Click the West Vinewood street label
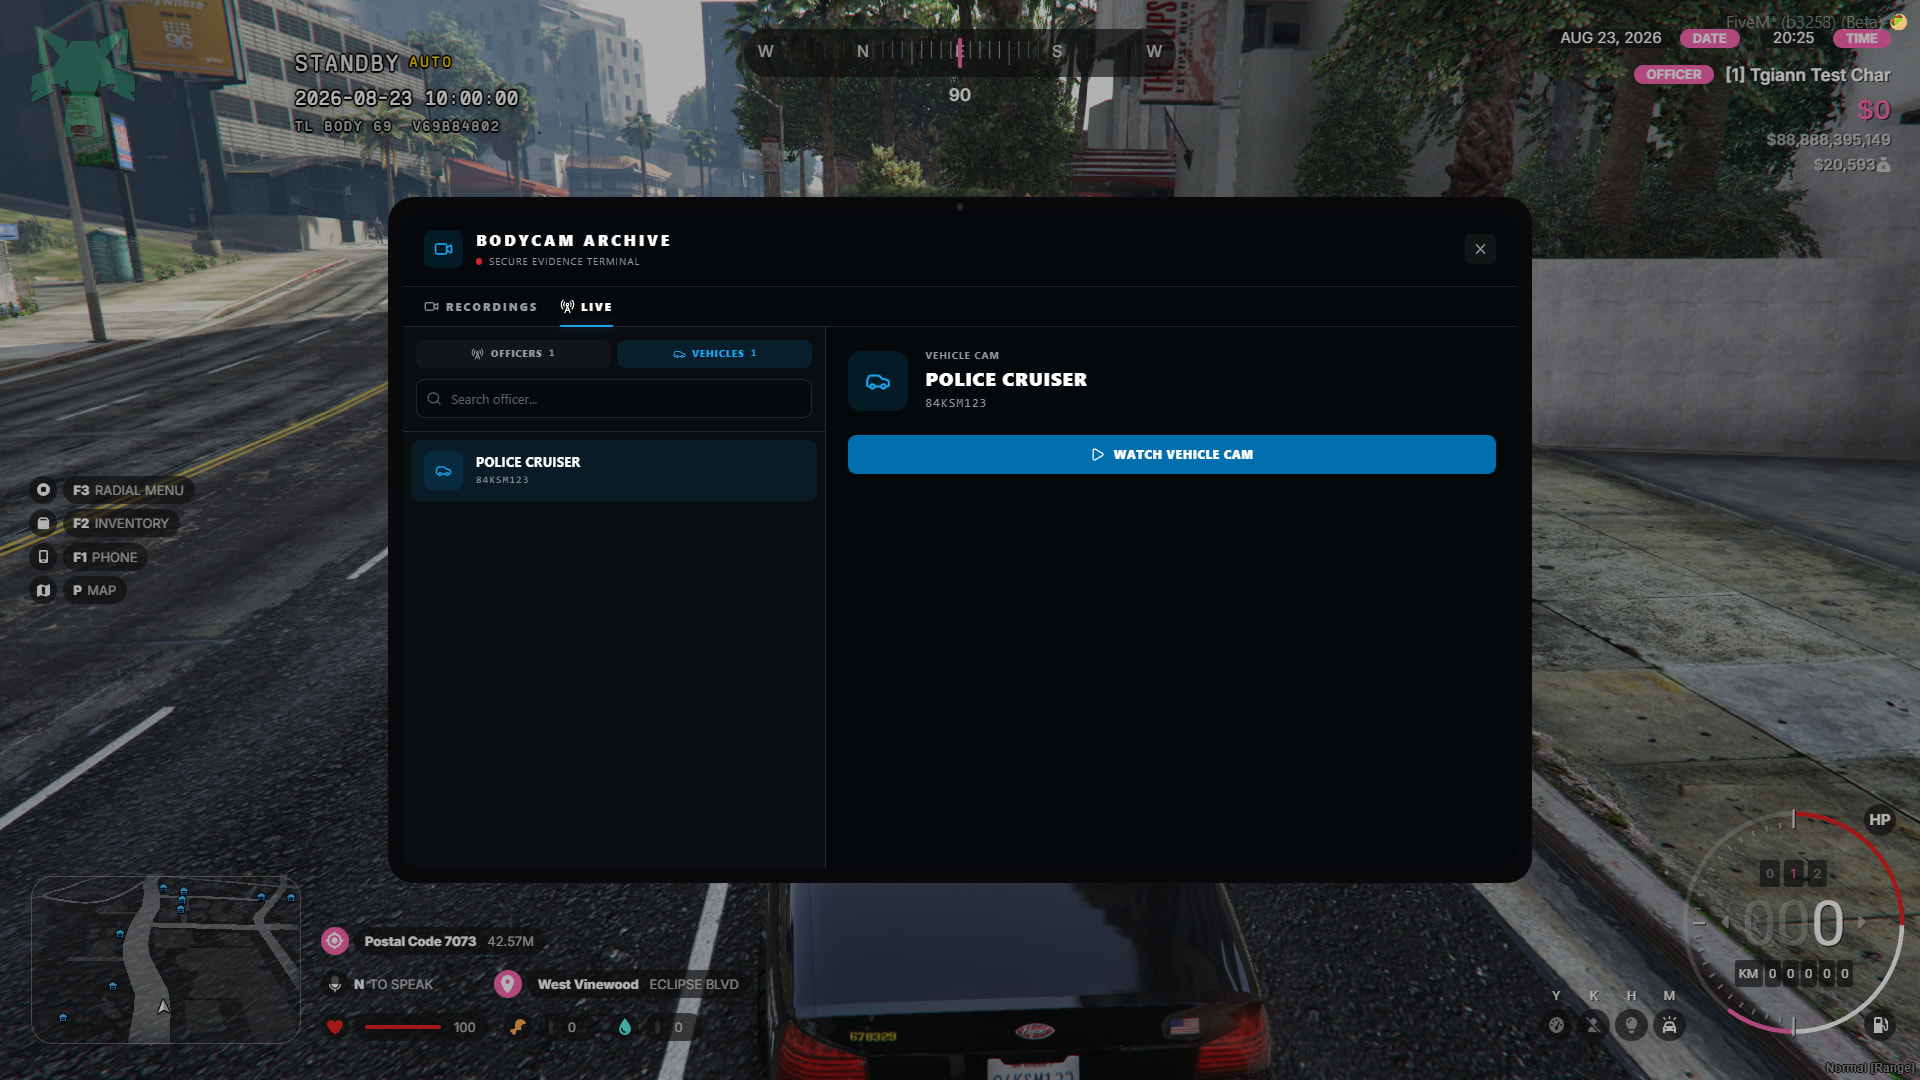The width and height of the screenshot is (1920, 1080). click(x=588, y=984)
